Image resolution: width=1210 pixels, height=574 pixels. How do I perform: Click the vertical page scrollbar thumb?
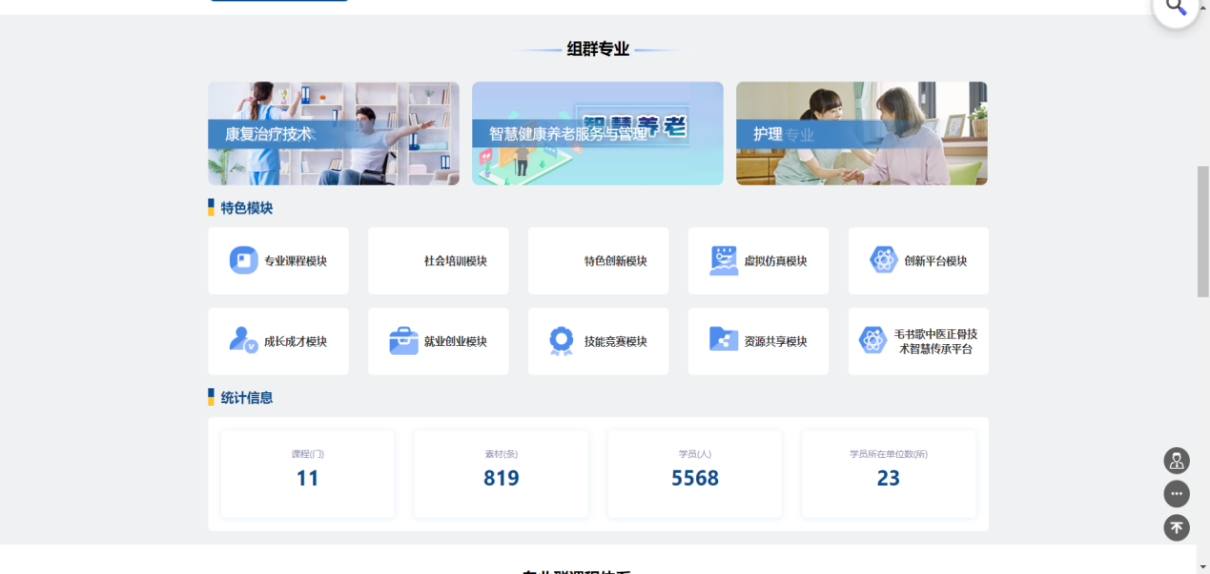[1203, 230]
